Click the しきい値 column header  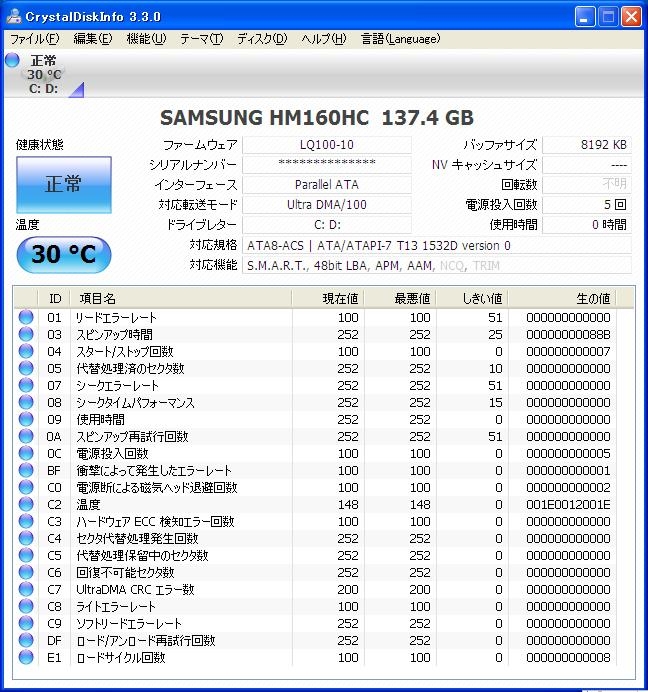point(472,299)
